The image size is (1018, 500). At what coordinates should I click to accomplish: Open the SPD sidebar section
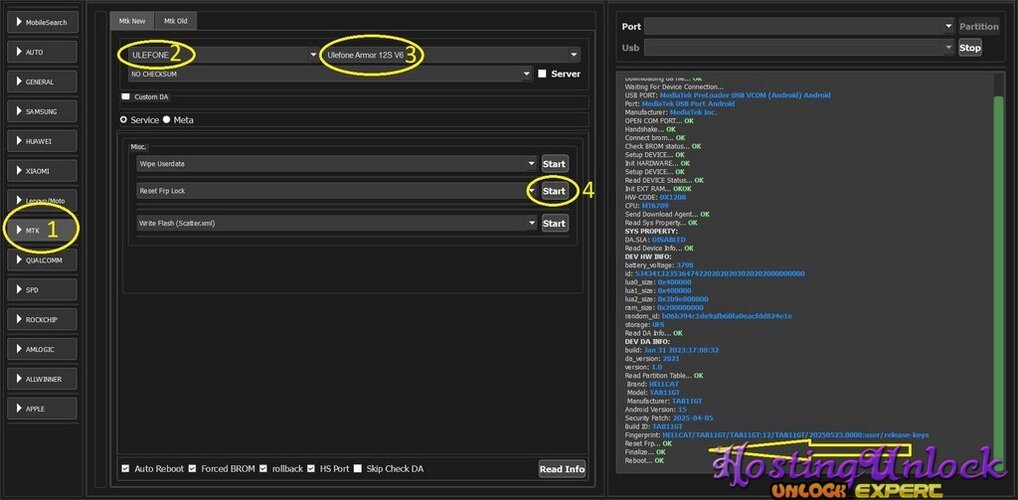click(x=42, y=290)
